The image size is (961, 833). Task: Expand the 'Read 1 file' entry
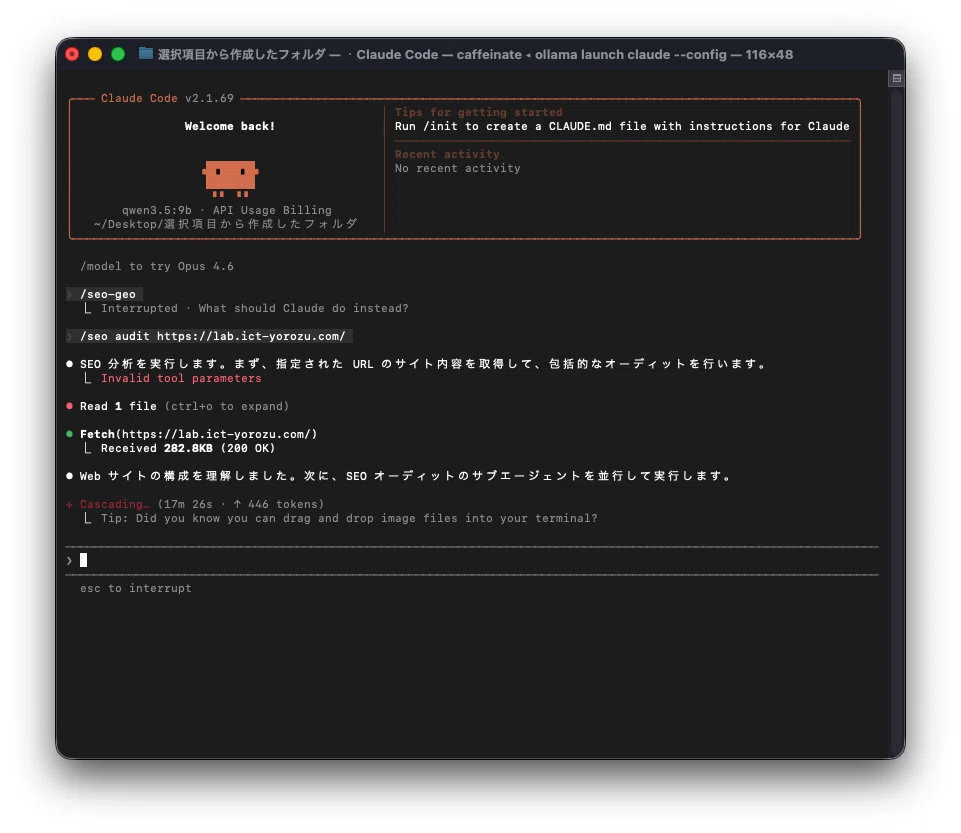184,406
